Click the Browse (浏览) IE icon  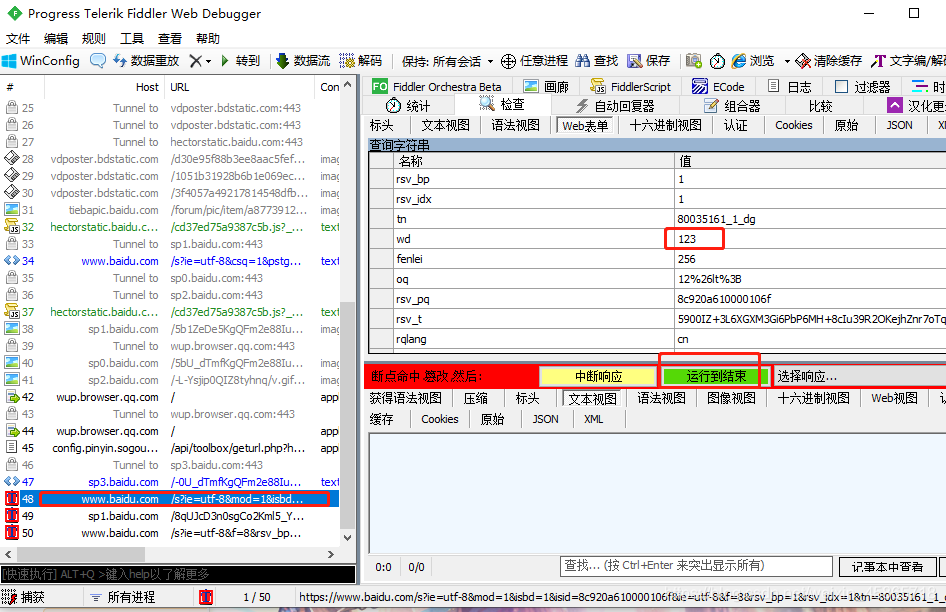click(x=738, y=61)
